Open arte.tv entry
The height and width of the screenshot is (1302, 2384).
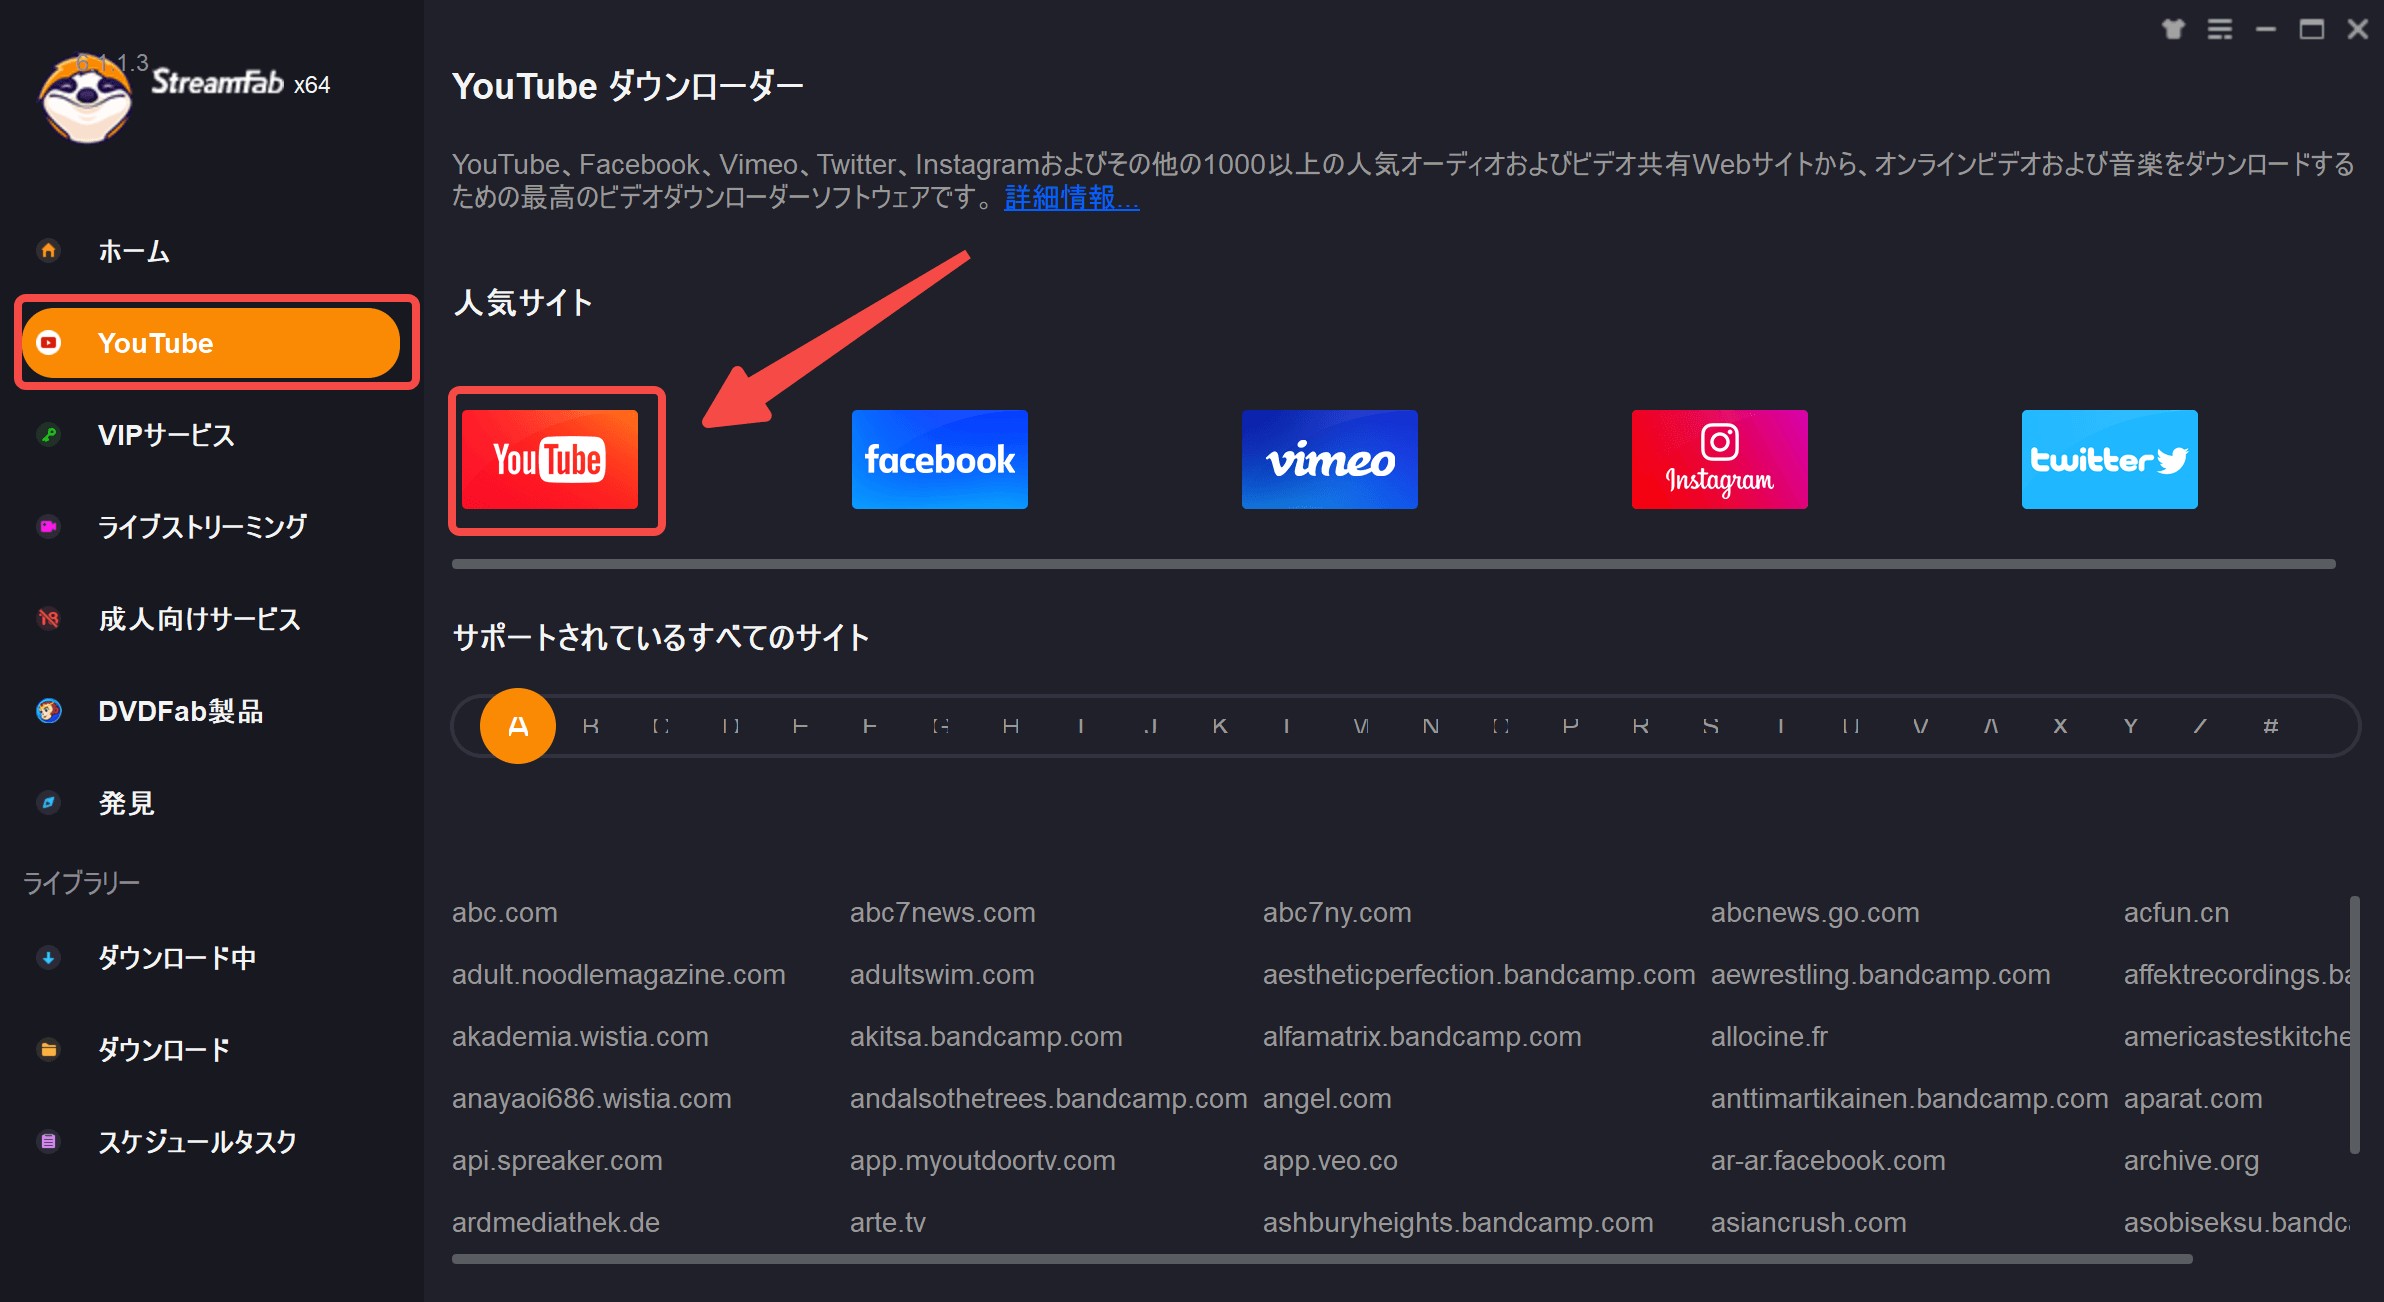coord(888,1222)
